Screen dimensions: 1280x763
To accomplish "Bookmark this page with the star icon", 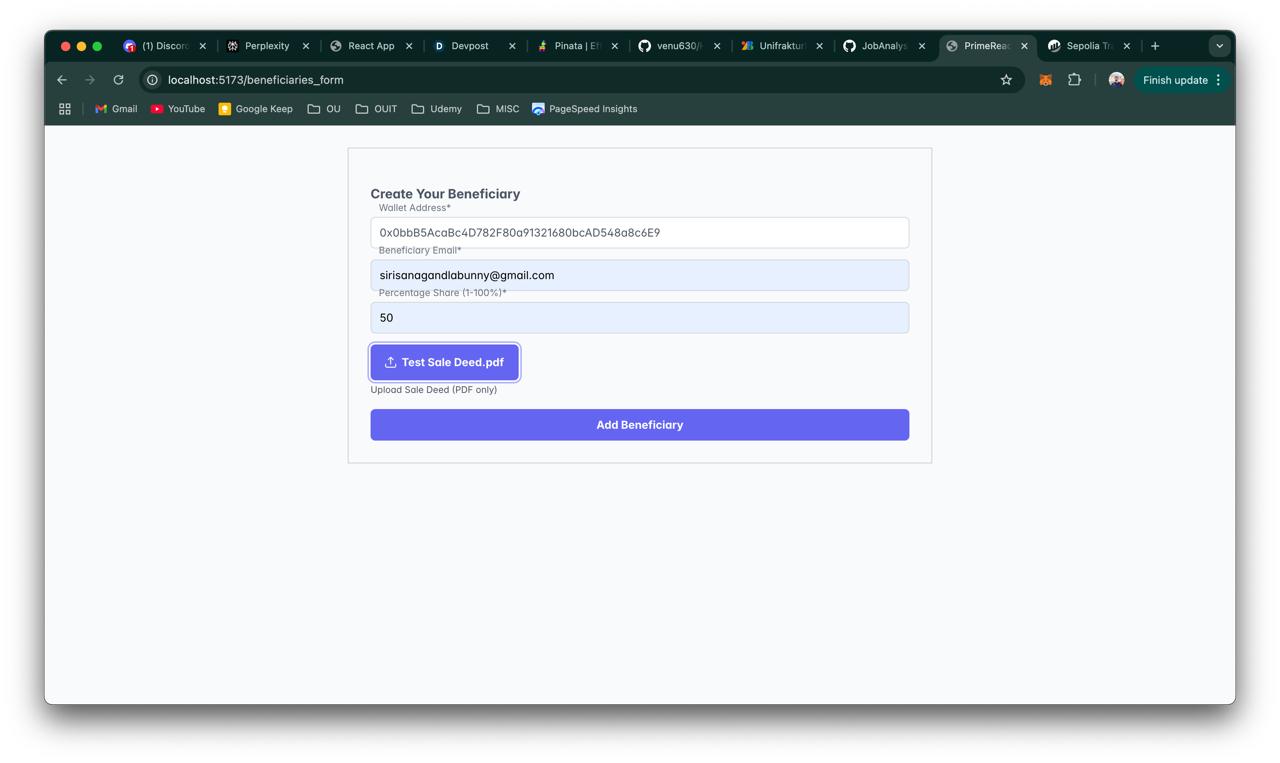I will (1006, 80).
